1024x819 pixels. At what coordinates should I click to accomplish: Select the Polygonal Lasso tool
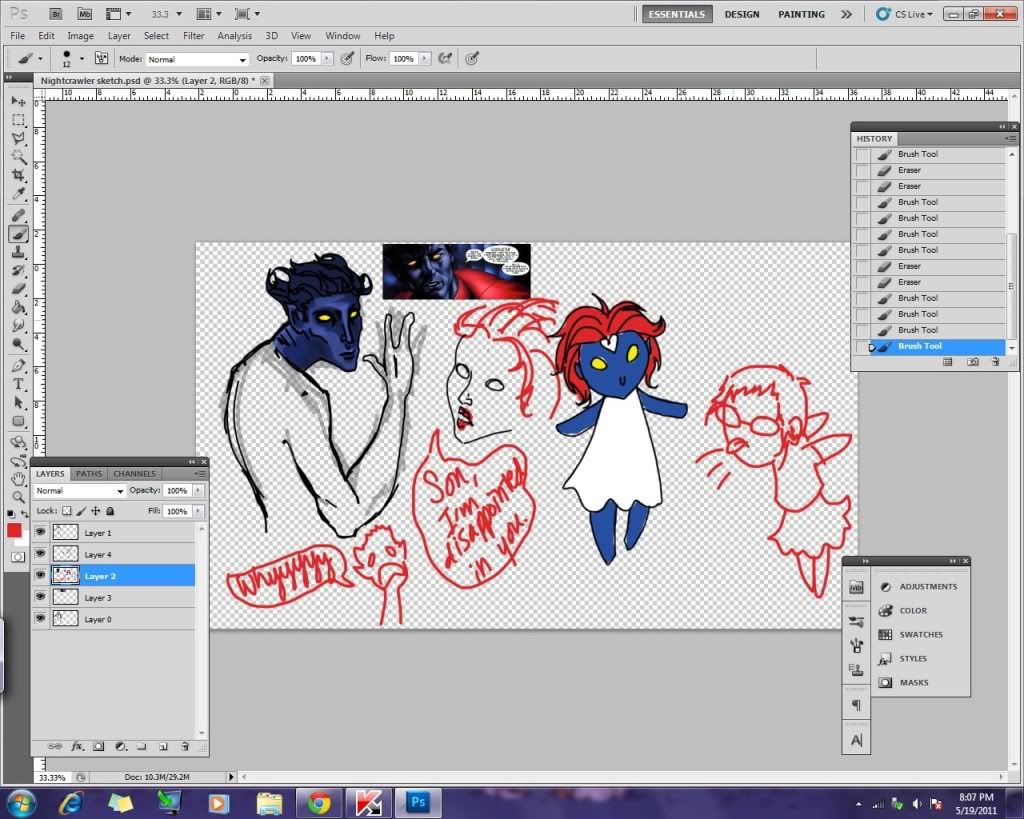pyautogui.click(x=18, y=138)
